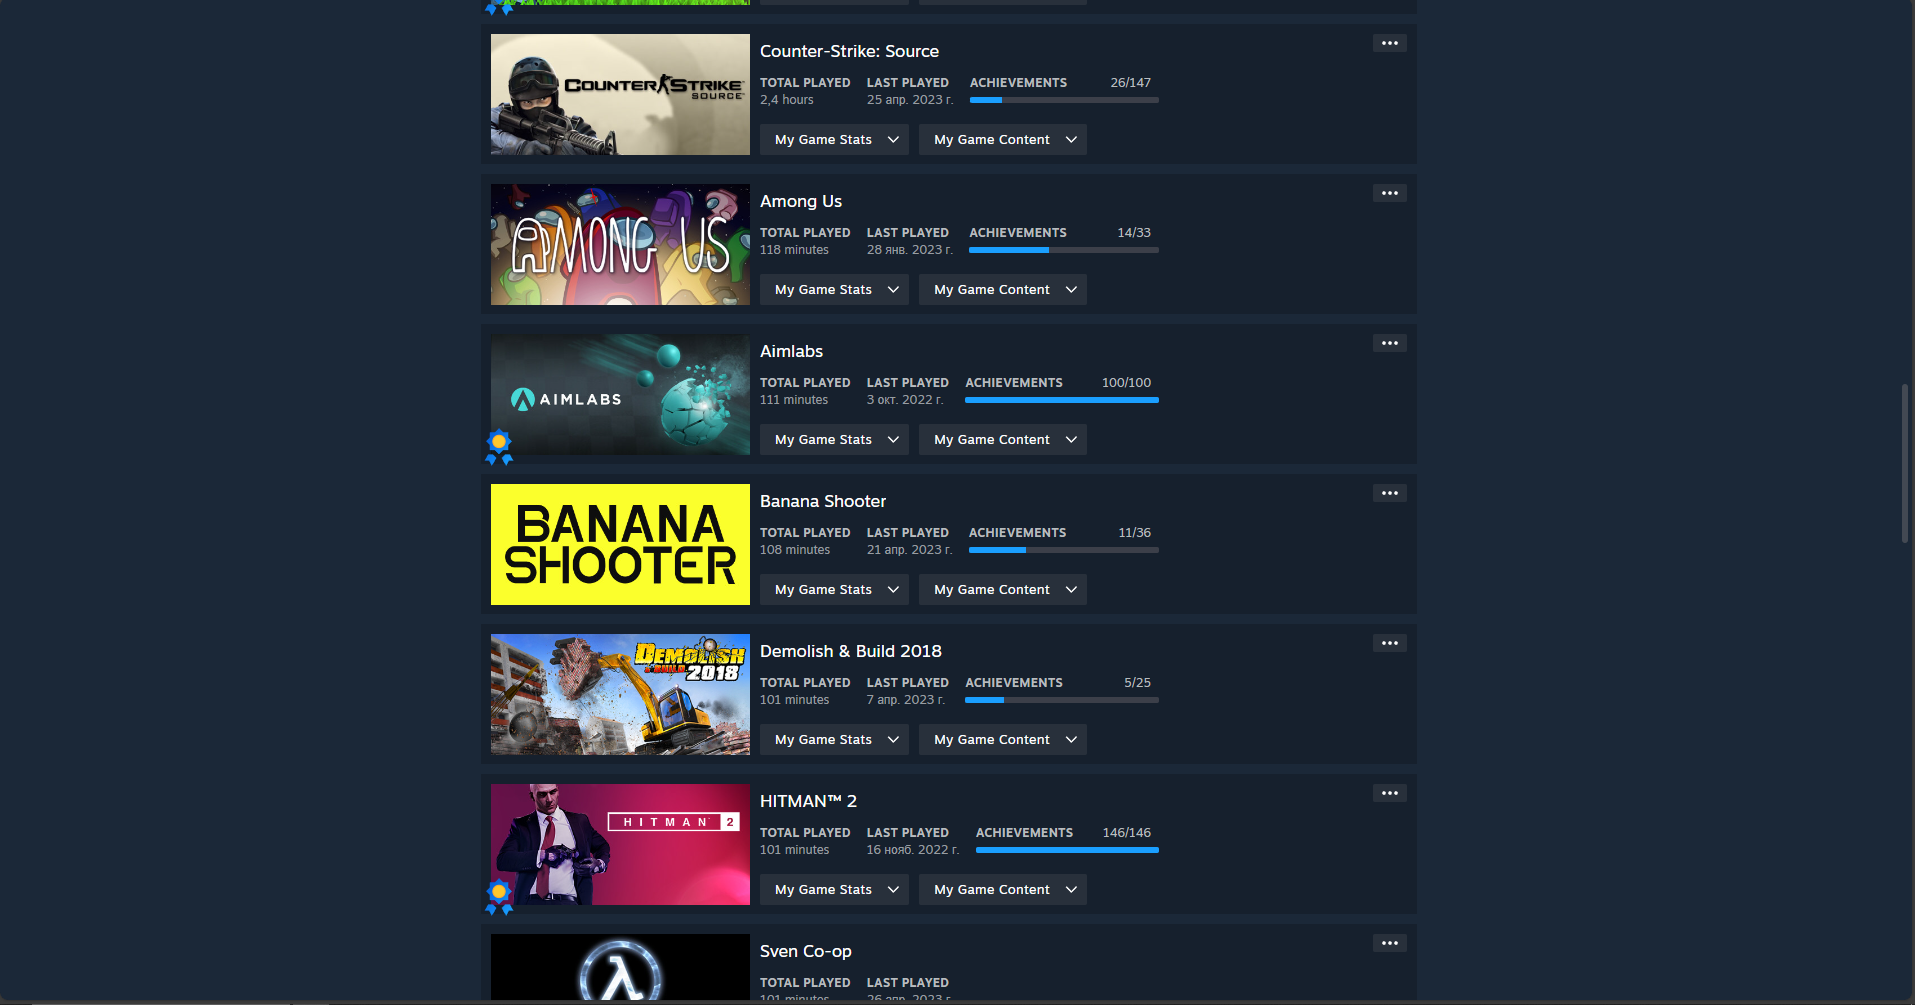Image resolution: width=1915 pixels, height=1005 pixels.
Task: Click perfect game ribbon badge on HITMAN 2
Action: (x=499, y=897)
